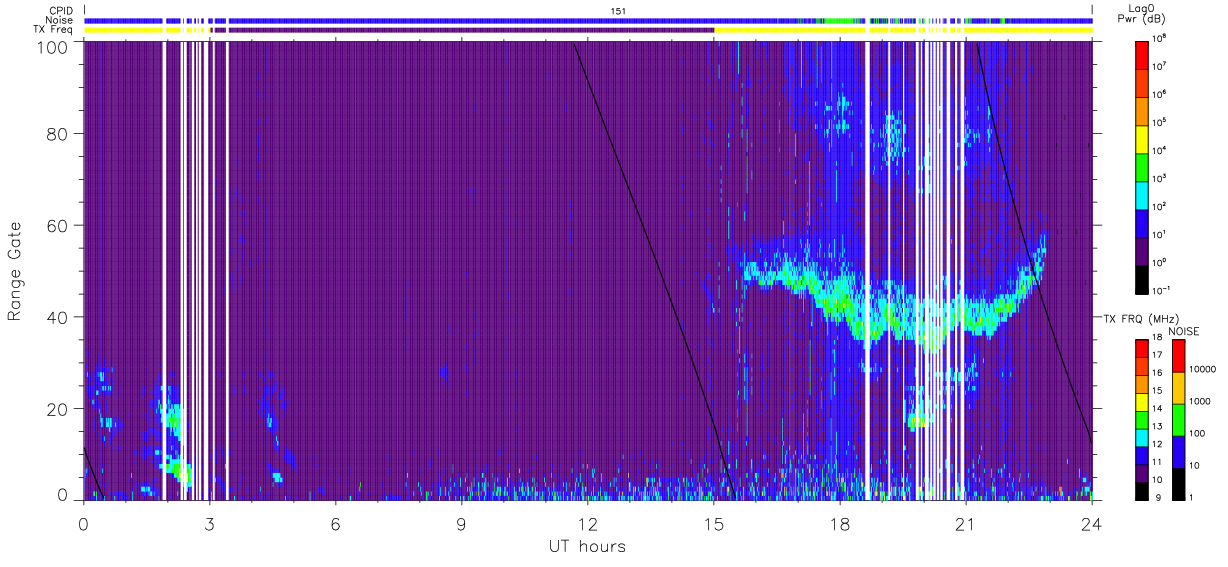Click the yellow segment of the TX FRQ color bar
Screen dimensions: 1228x567
click(1141, 401)
